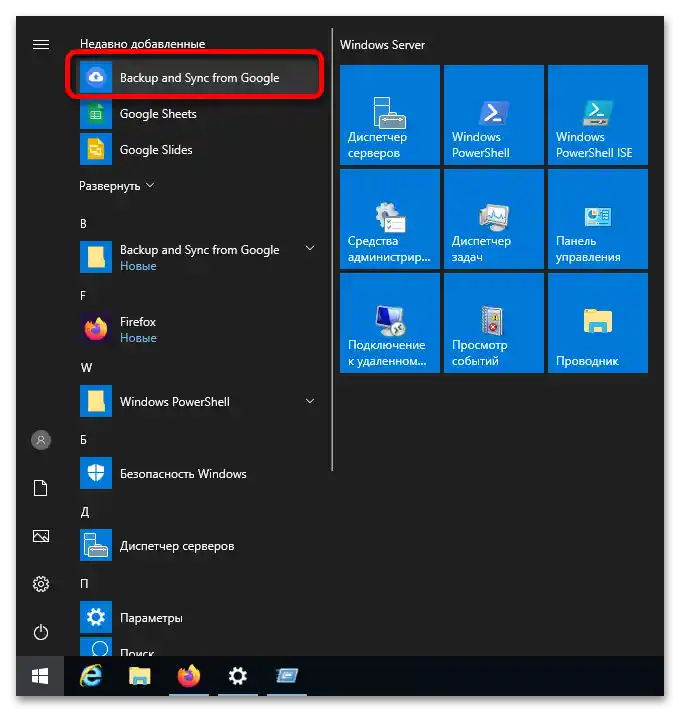The image size is (680, 712).
Task: Open Безопасность Windows shield app
Action: (x=195, y=473)
